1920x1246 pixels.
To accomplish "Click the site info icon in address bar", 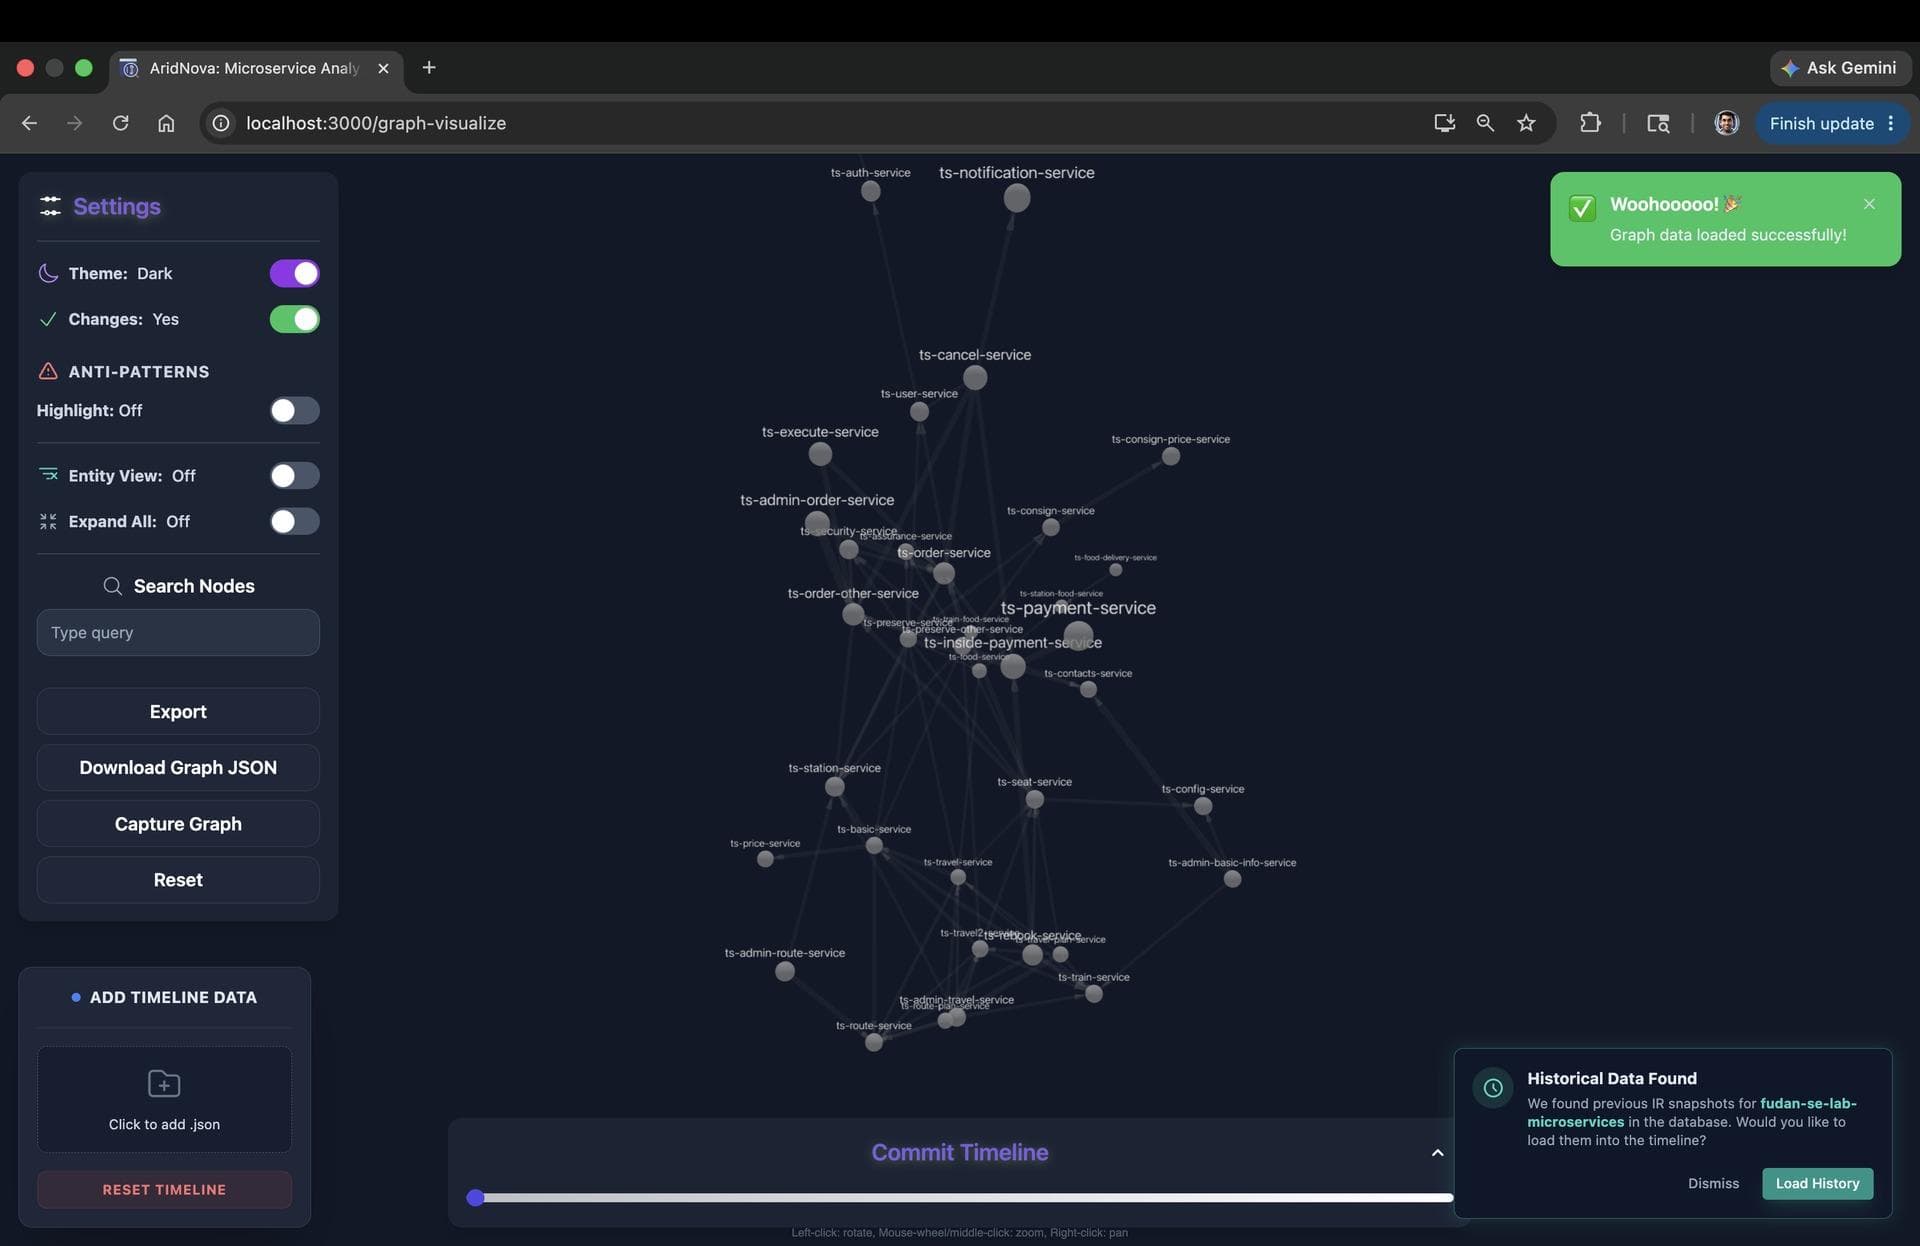I will [x=221, y=123].
